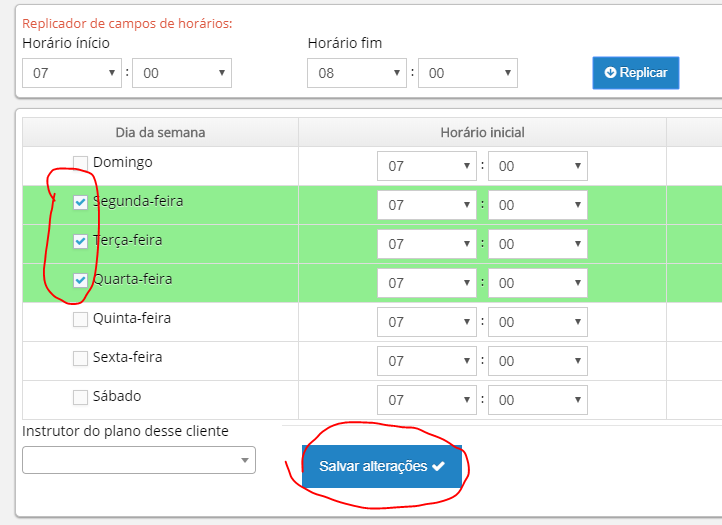
Task: Open Domingo initial hour dropdown
Action: coord(427,166)
